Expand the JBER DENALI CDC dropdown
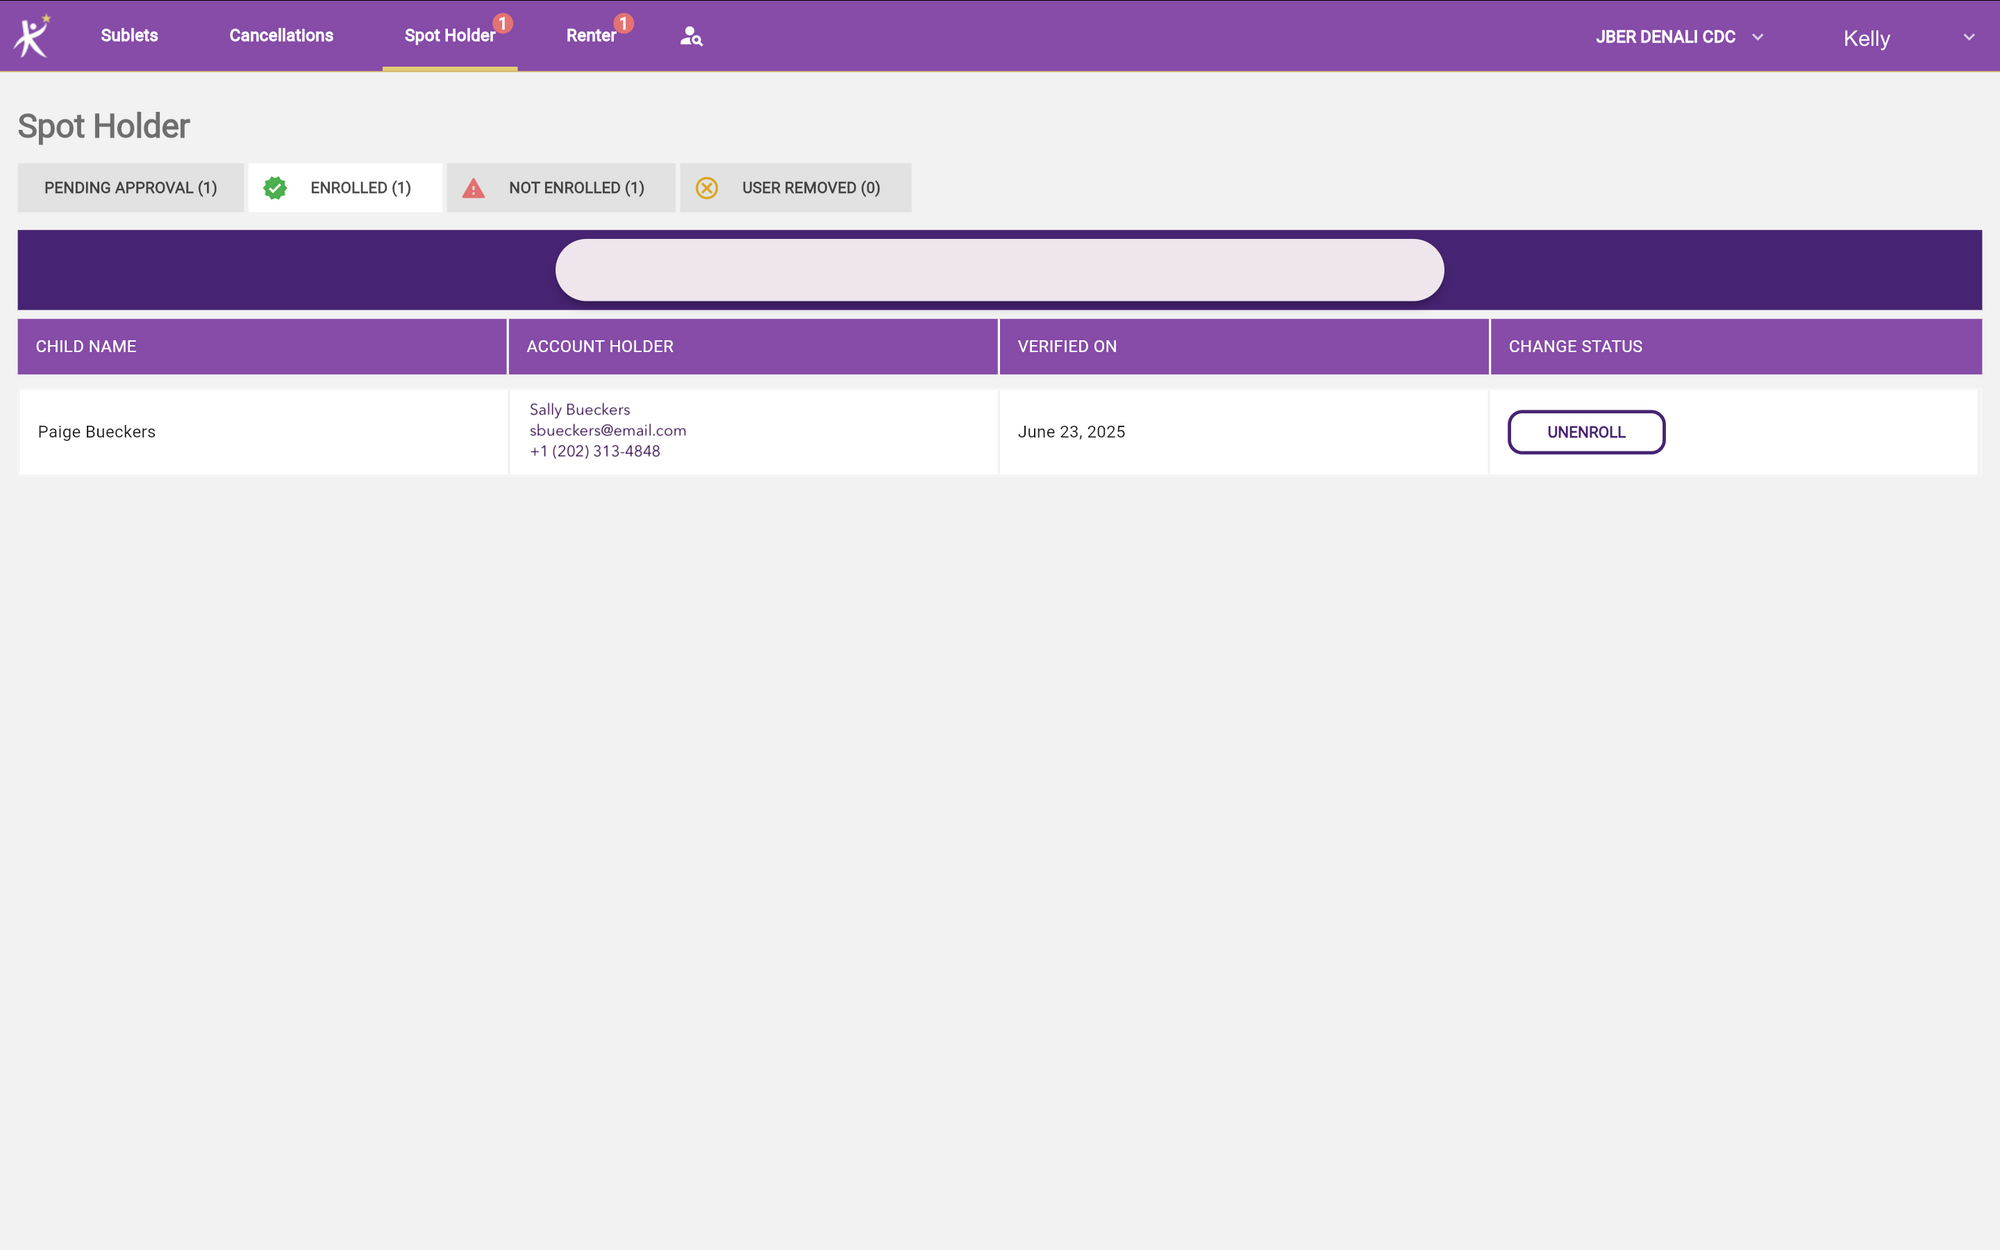2000x1250 pixels. (x=1679, y=37)
